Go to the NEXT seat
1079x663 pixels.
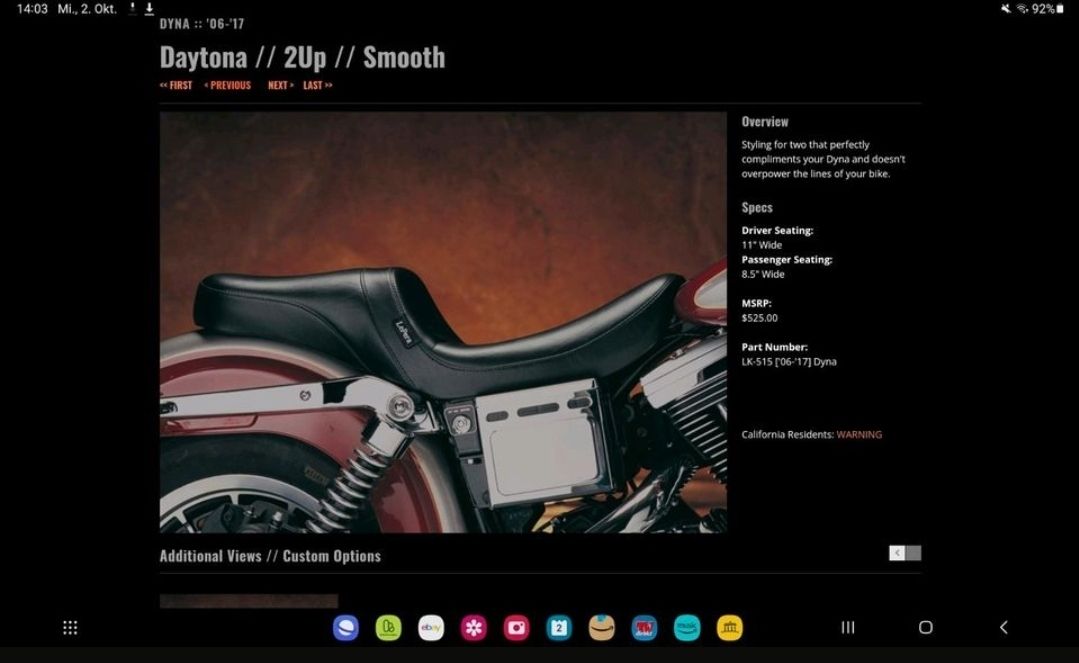pos(281,86)
